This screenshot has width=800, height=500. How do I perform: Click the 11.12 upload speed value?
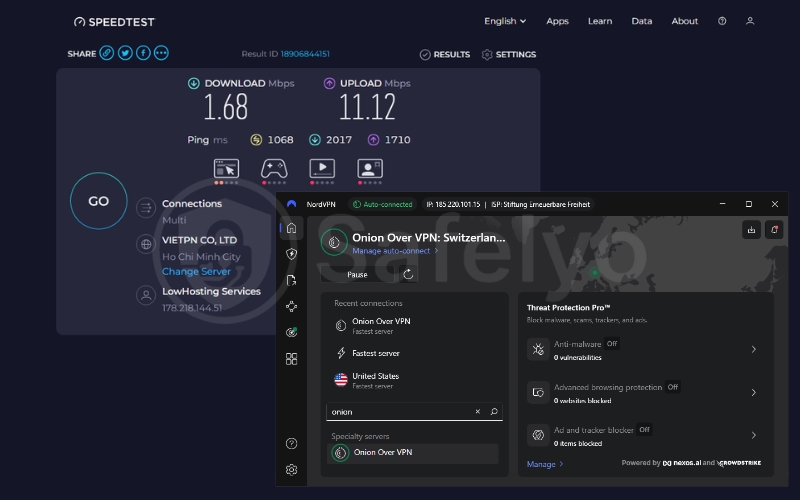[x=367, y=107]
